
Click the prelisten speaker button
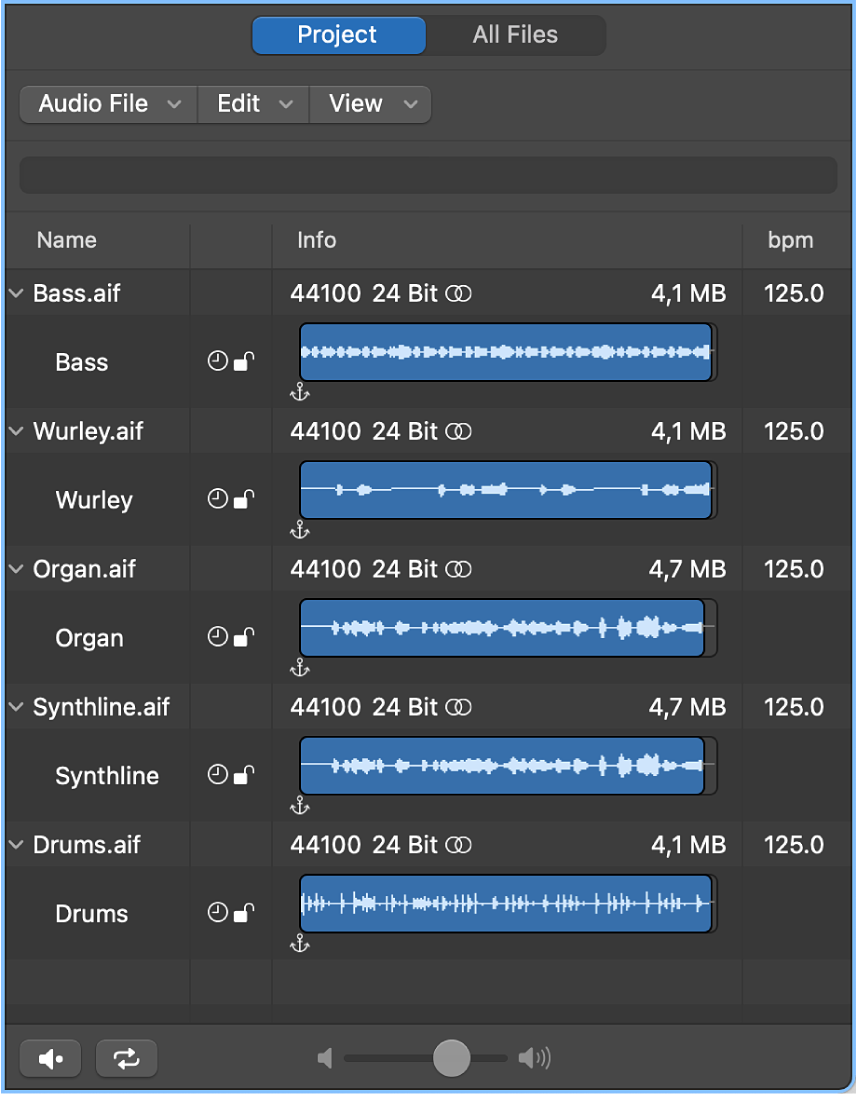(51, 1058)
